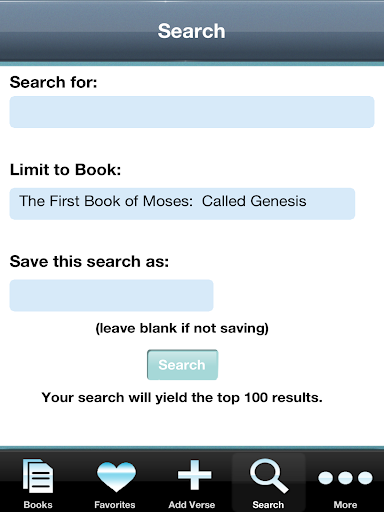Image resolution: width=384 pixels, height=512 pixels.
Task: Show the More tab label
Action: coord(345,505)
